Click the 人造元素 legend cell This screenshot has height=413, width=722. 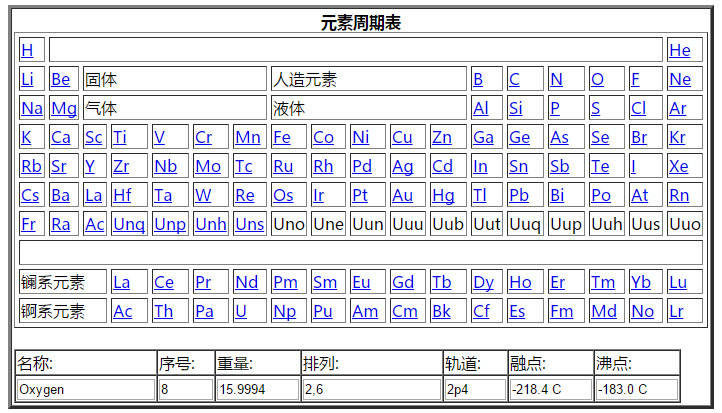[x=368, y=79]
